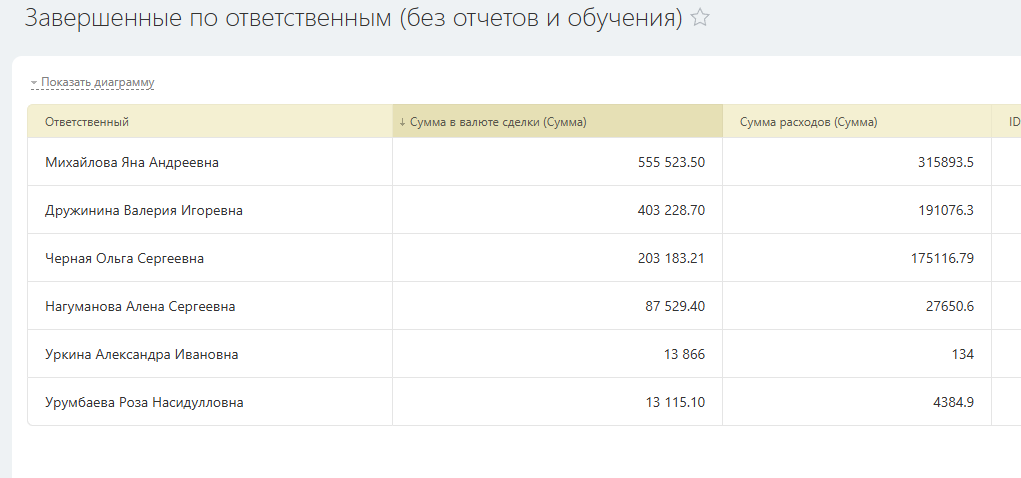Select the 175116.79 expenses value

point(942,259)
